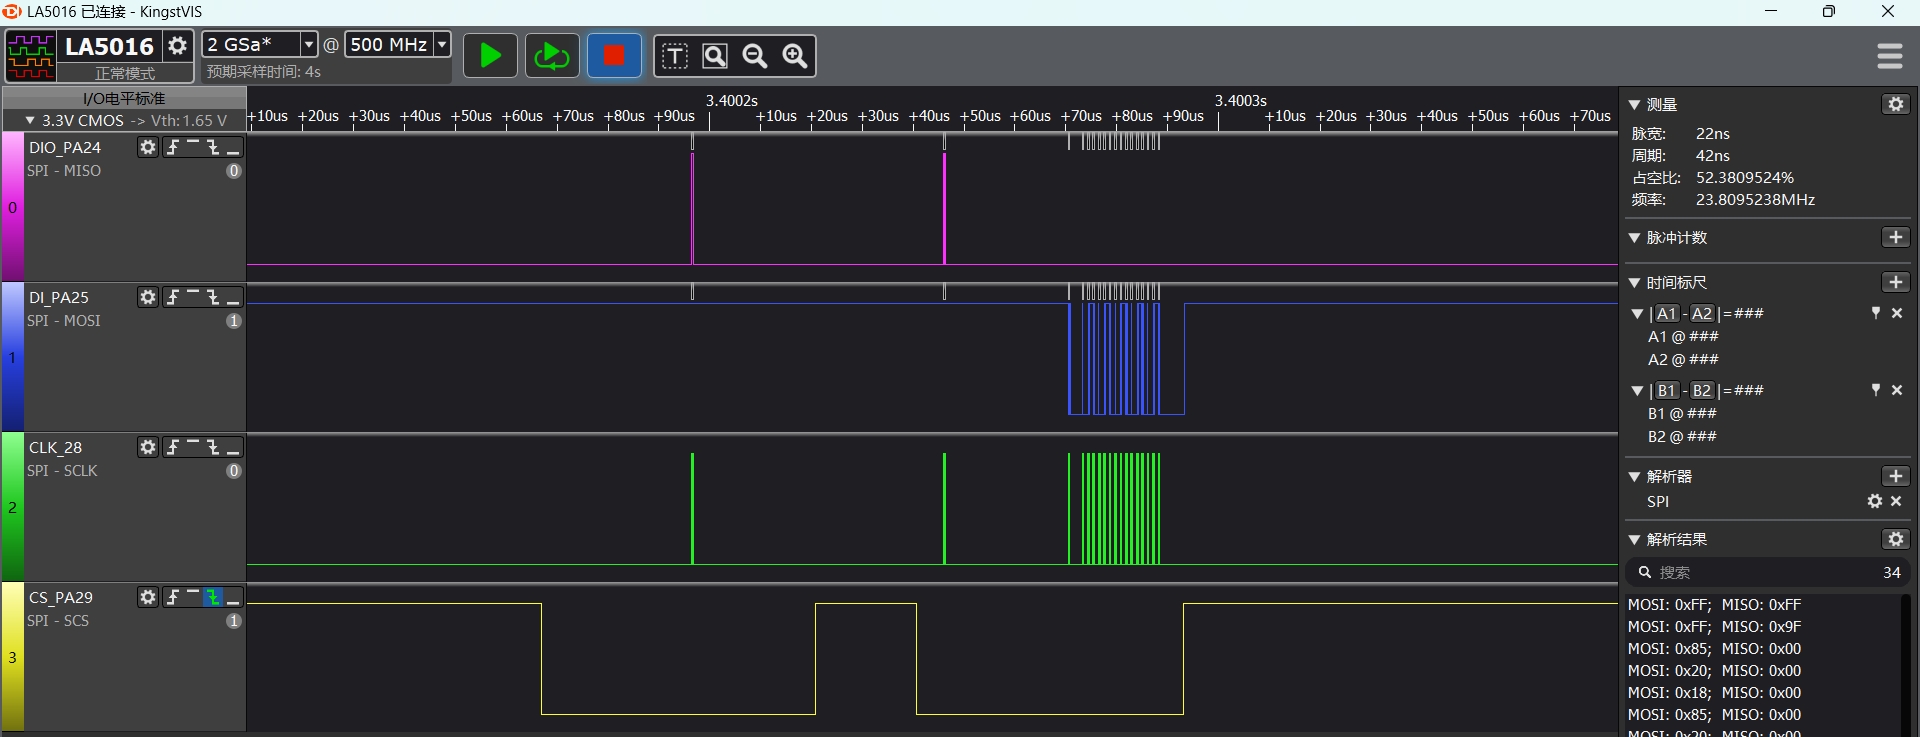
Task: Toggle falling edge trigger on CS_PA29
Action: 213,597
